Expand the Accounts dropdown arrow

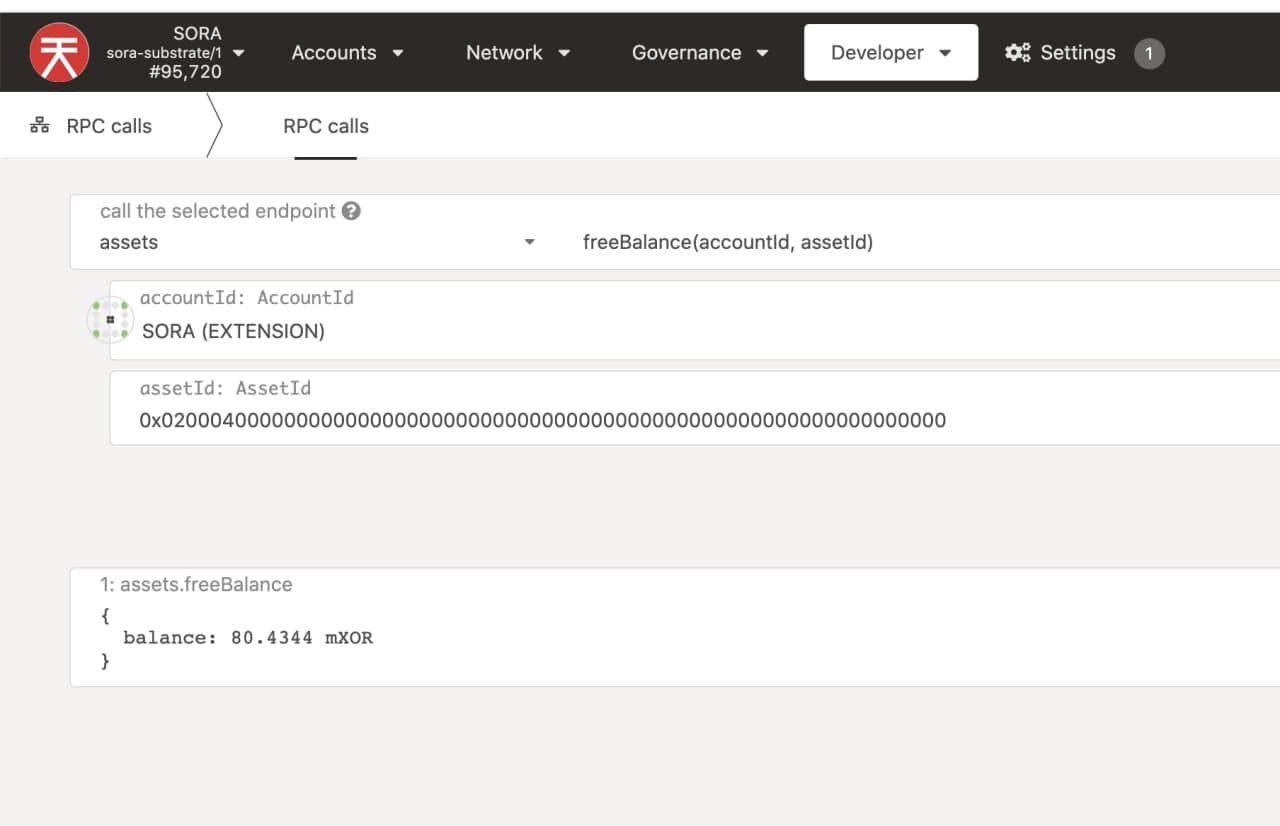[x=398, y=53]
